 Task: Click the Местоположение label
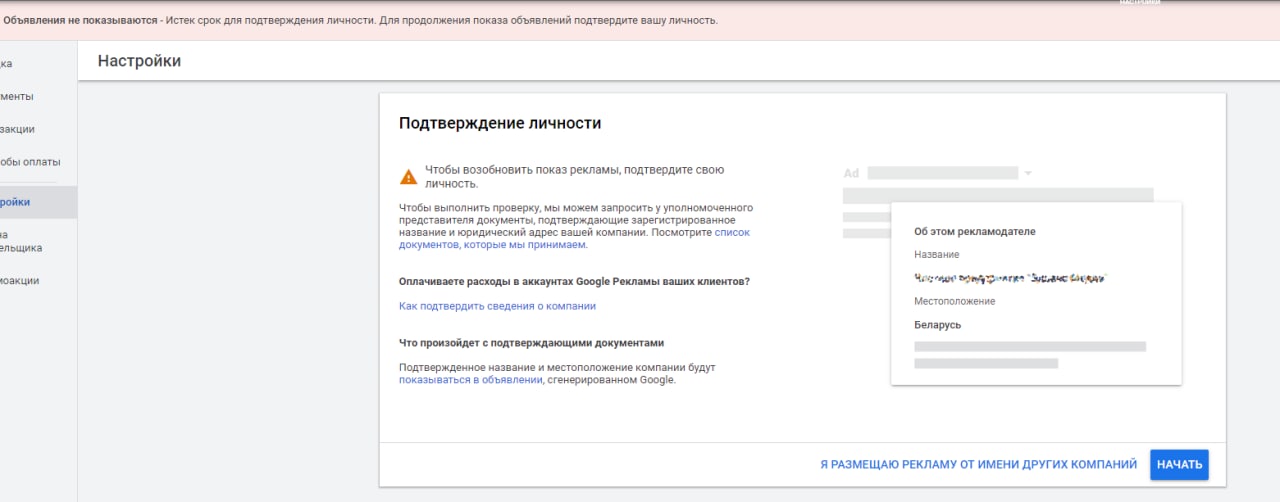point(954,301)
